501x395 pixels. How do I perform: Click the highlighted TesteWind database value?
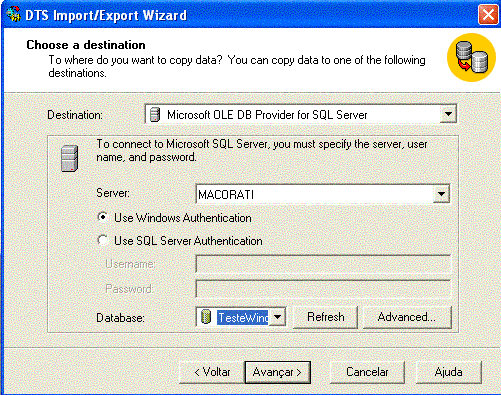[243, 317]
